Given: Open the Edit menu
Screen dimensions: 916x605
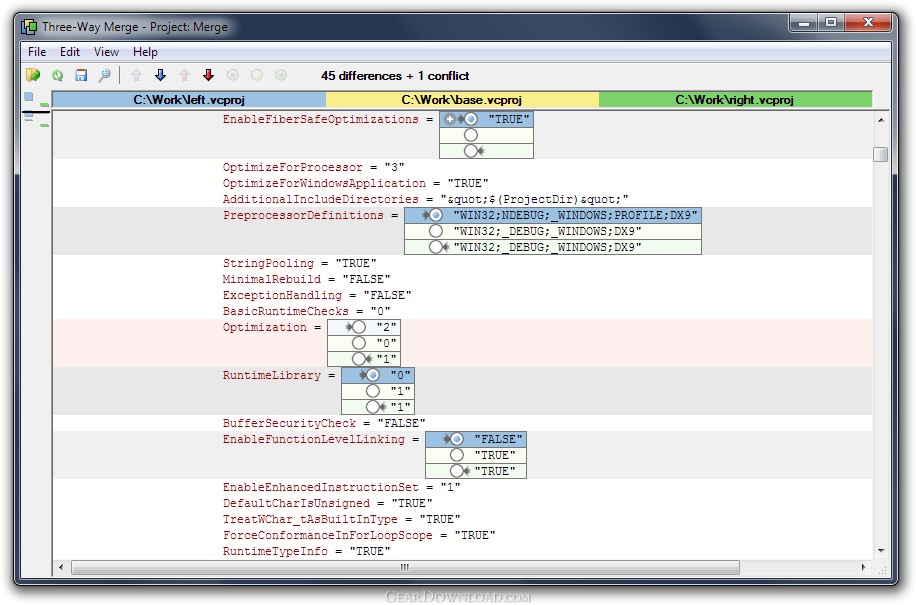Looking at the screenshot, I should [x=70, y=52].
